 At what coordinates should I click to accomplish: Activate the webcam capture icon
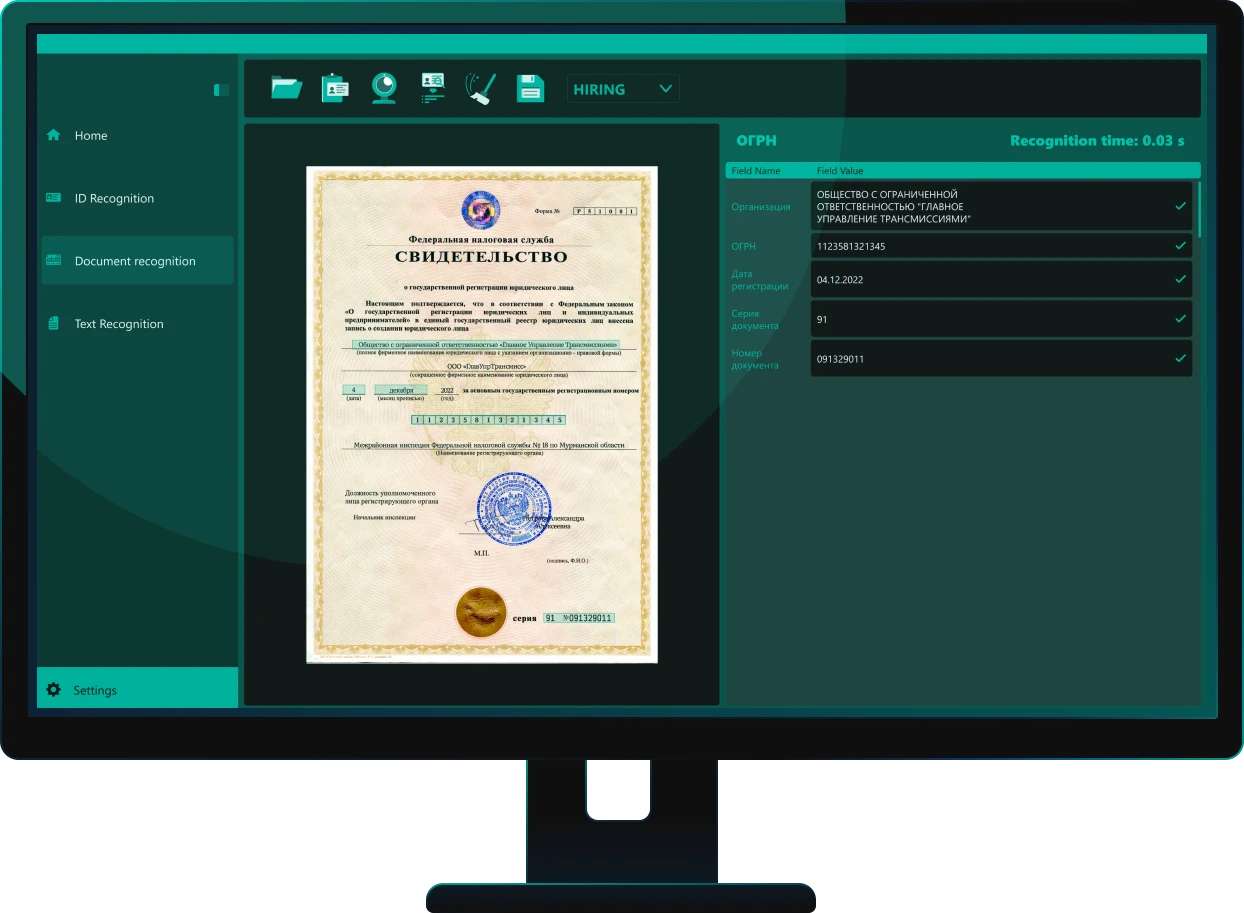click(x=384, y=88)
